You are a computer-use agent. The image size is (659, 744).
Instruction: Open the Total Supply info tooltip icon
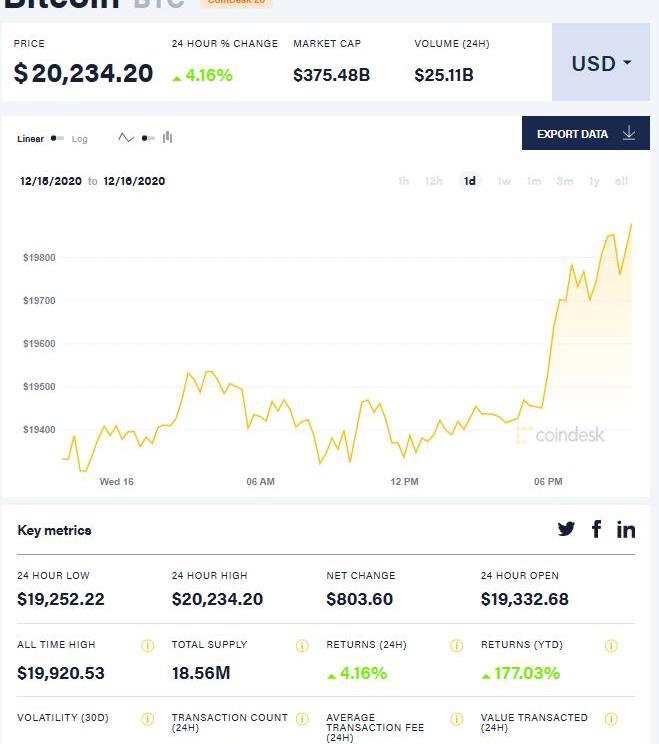point(302,646)
